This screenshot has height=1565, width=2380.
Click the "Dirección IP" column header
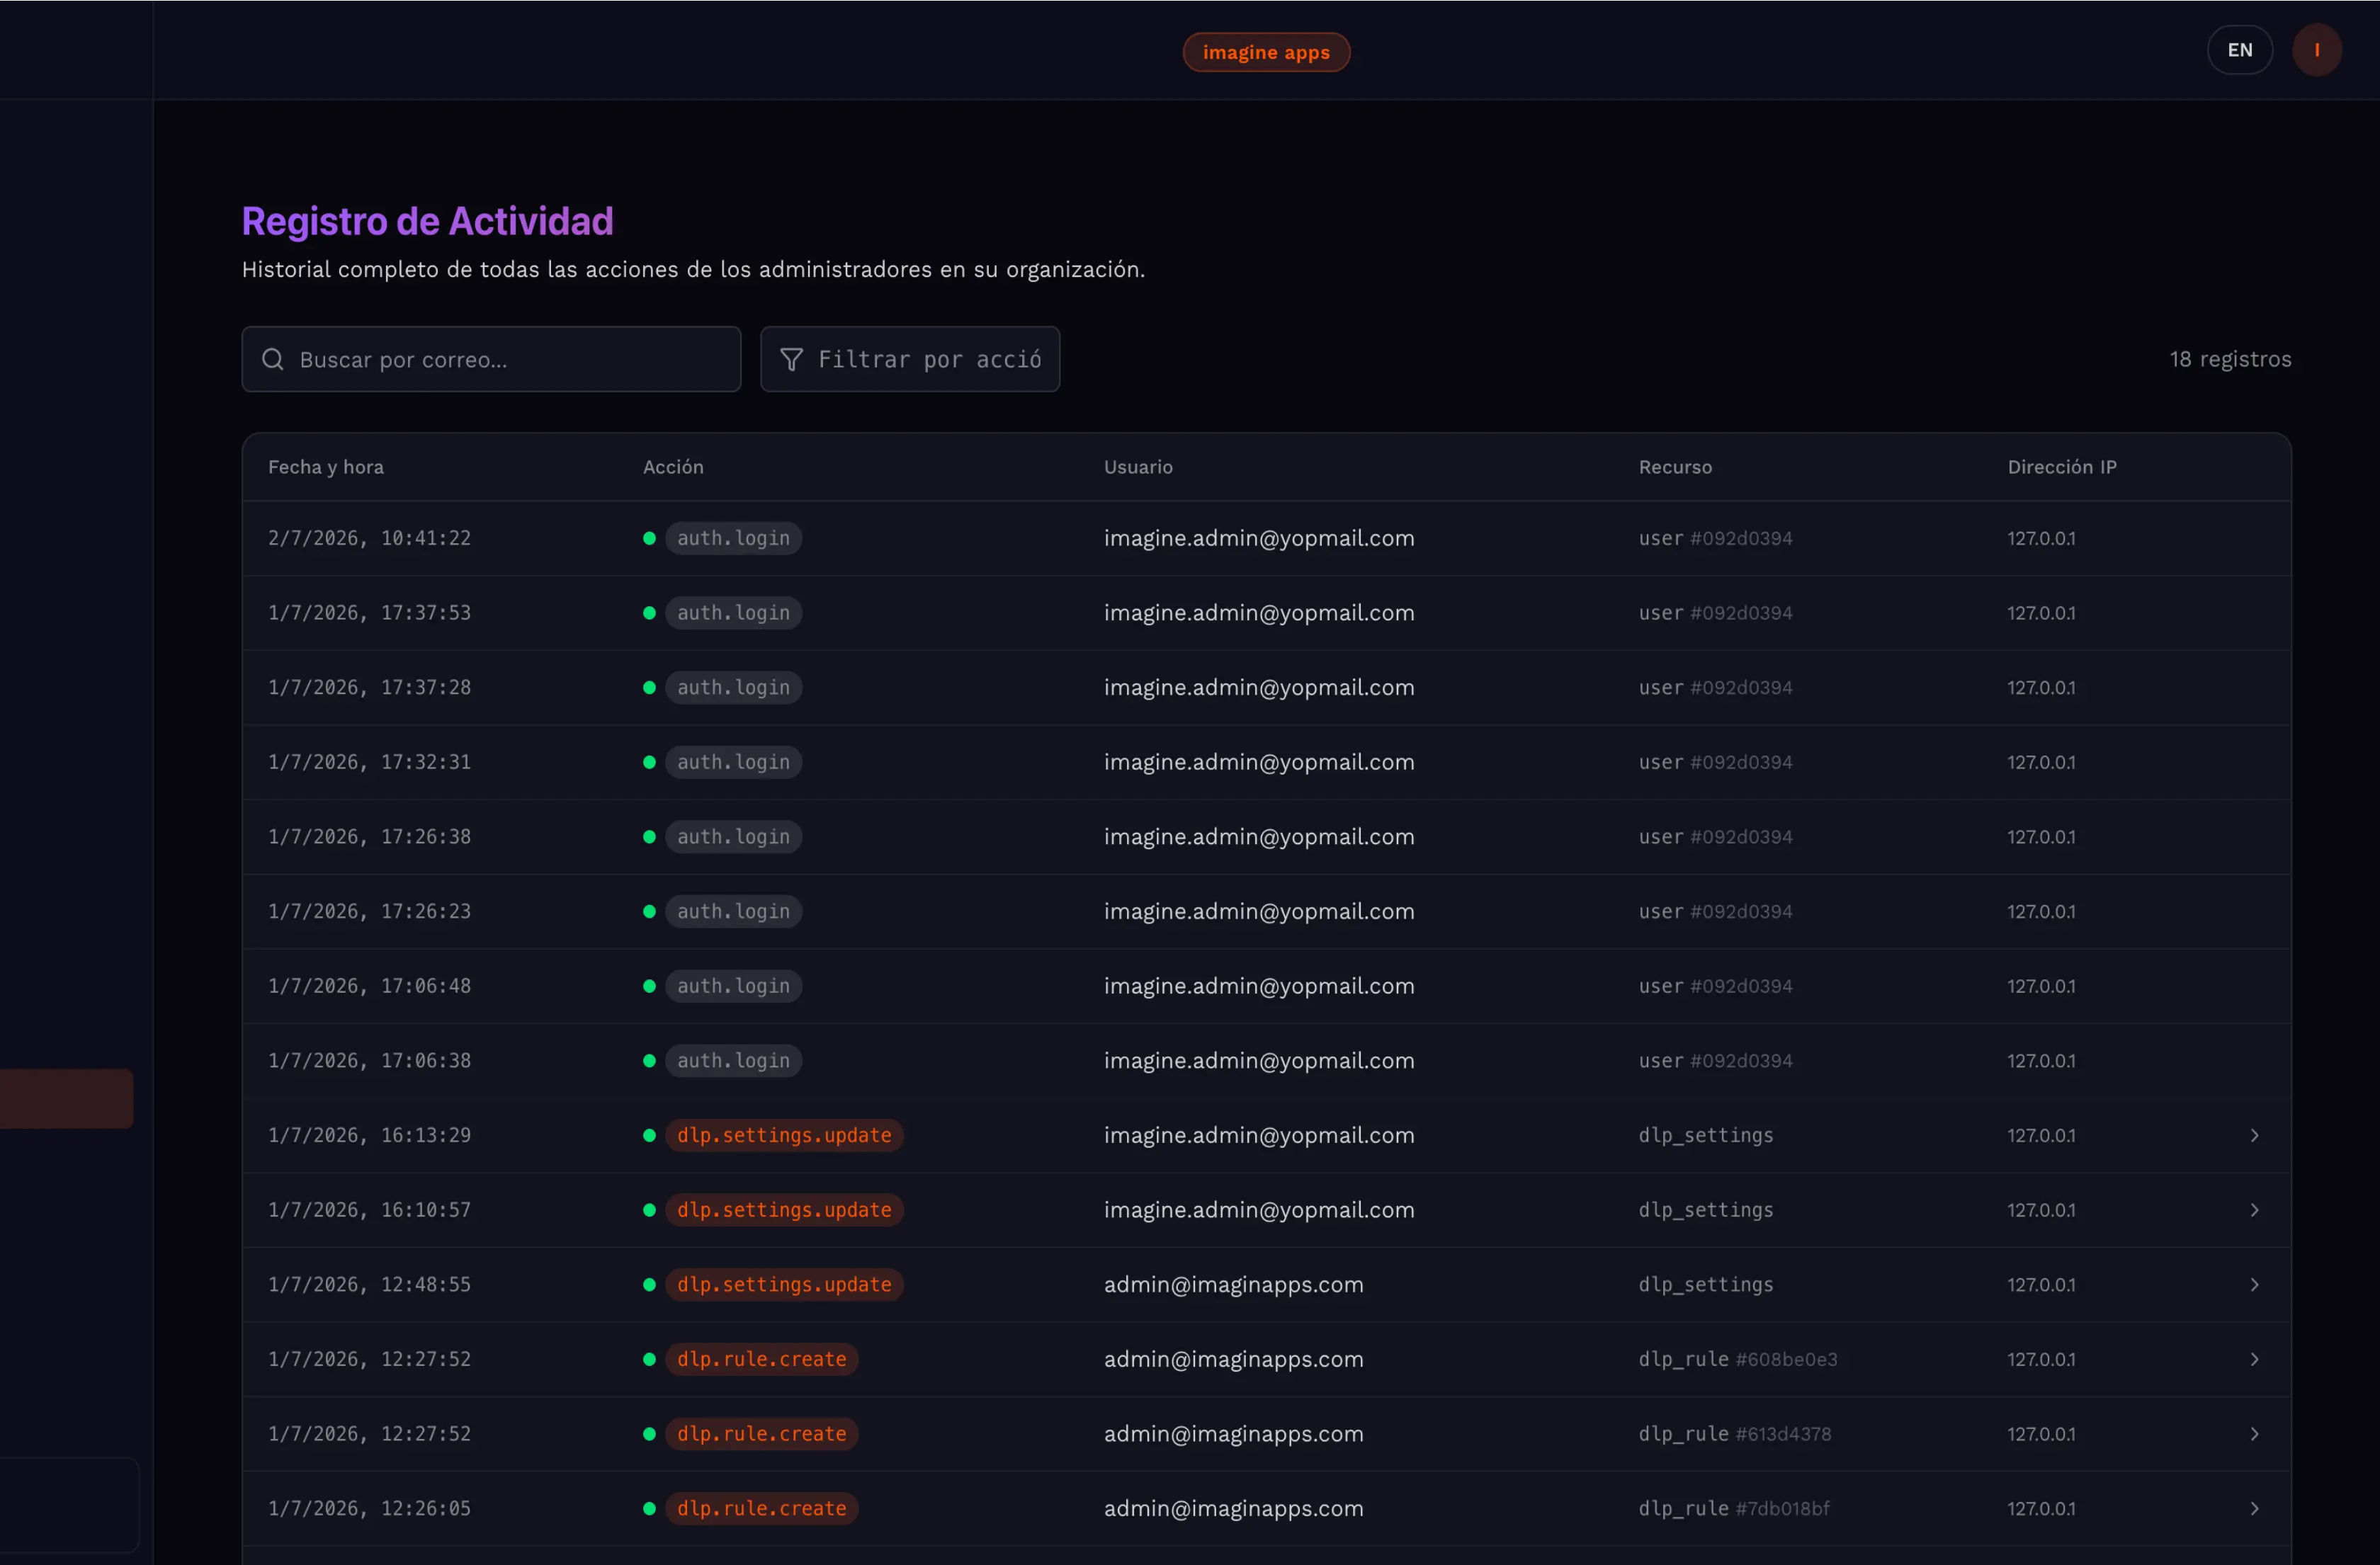2062,467
